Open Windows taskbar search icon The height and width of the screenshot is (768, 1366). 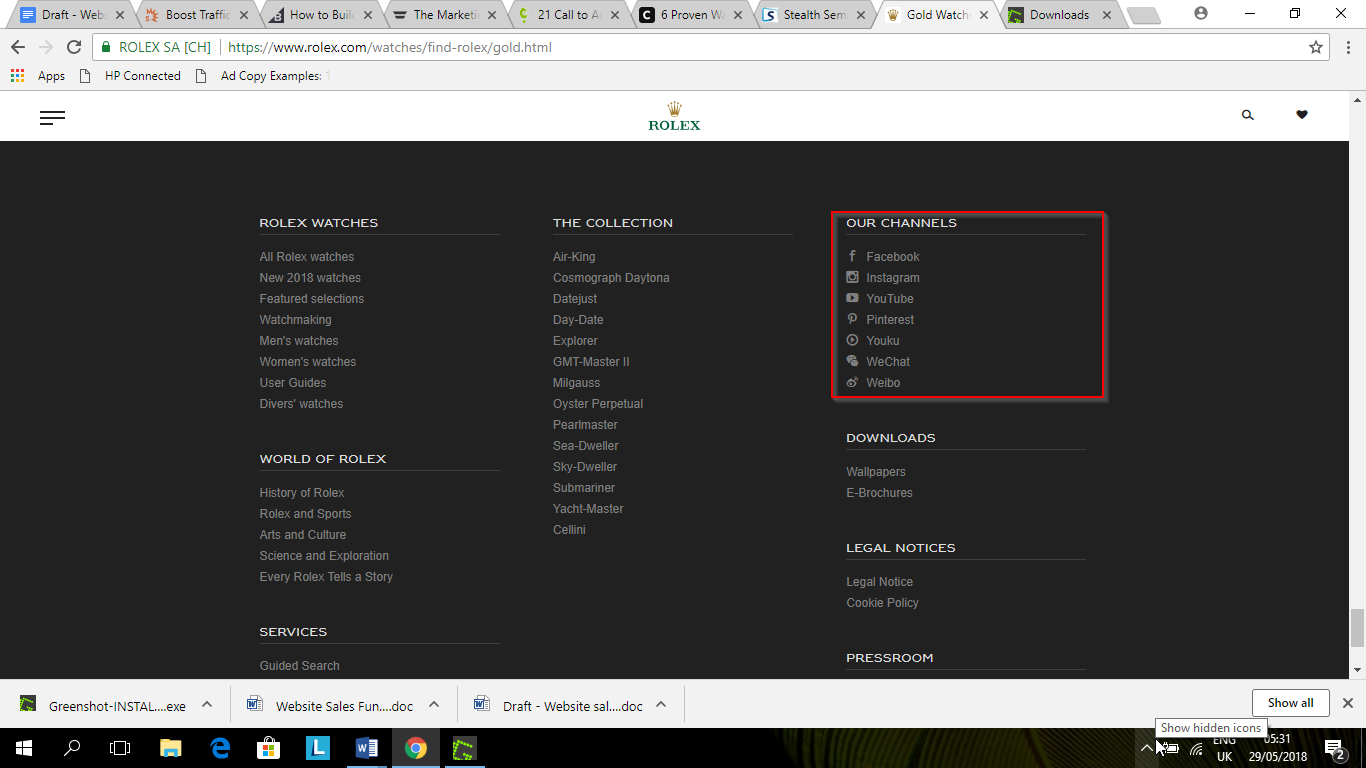tap(72, 748)
